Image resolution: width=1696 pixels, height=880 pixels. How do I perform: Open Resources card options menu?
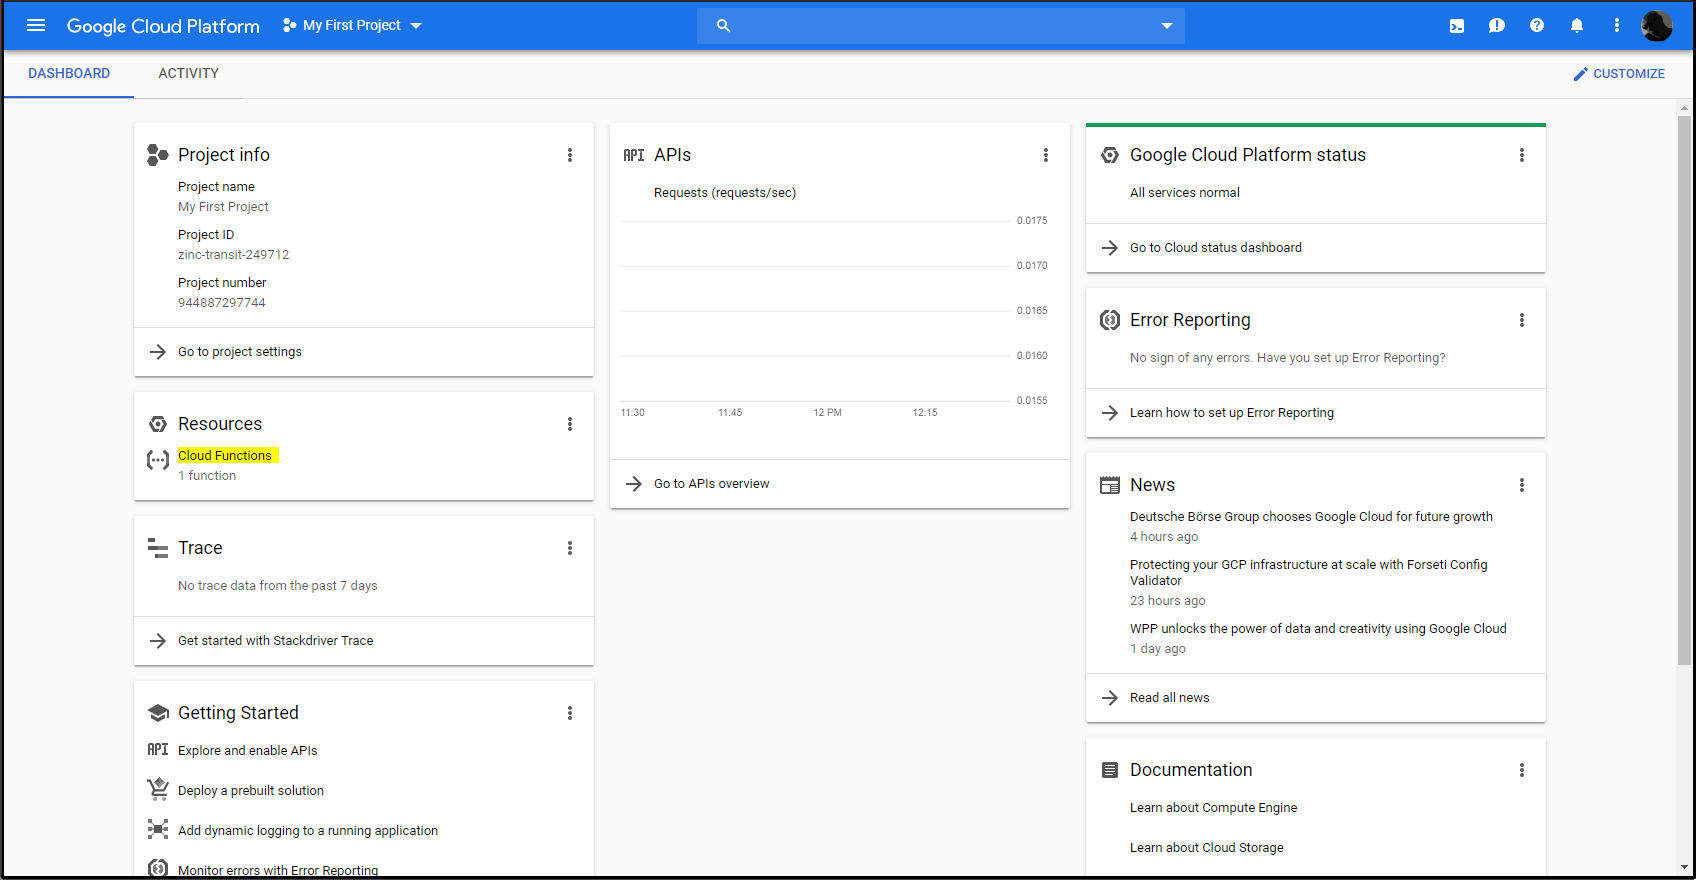point(570,424)
